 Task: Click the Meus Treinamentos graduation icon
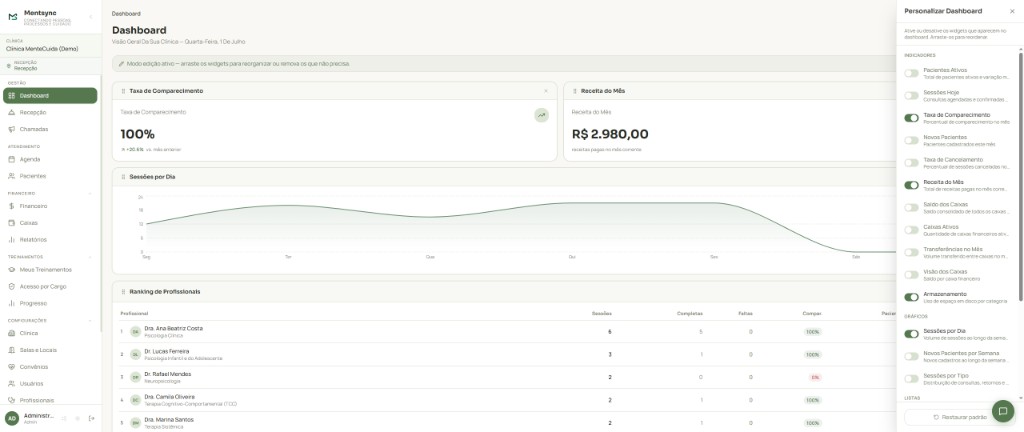click(12, 270)
